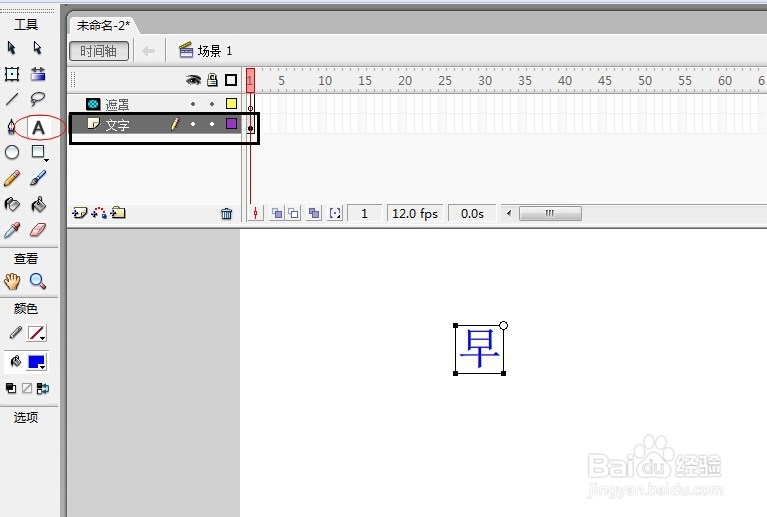This screenshot has width=767, height=517.
Task: Select the 遮罩 layer
Action: (x=117, y=104)
